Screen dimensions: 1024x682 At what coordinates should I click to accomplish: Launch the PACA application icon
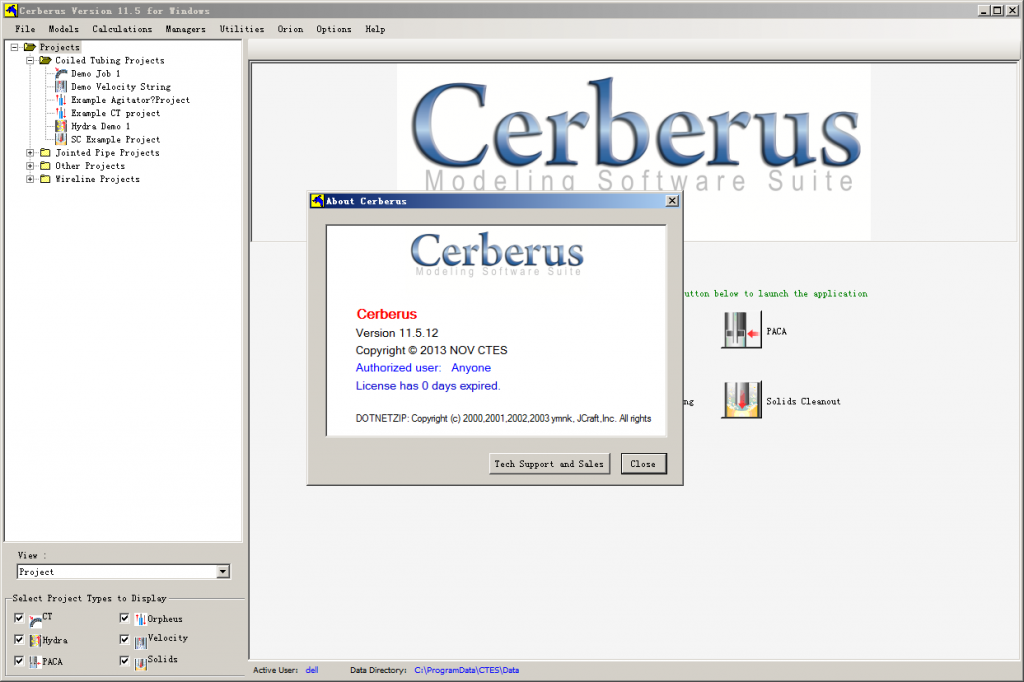[x=741, y=329]
